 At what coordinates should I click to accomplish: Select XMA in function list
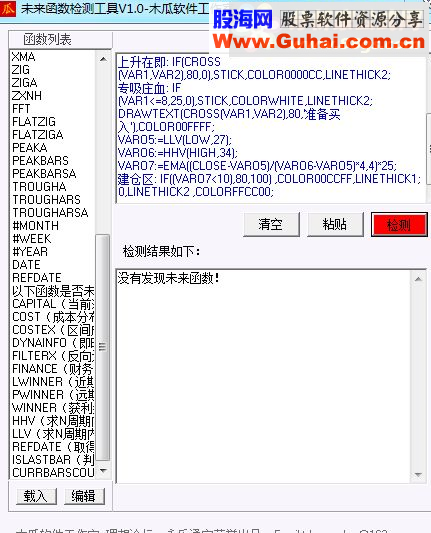pos(23,57)
